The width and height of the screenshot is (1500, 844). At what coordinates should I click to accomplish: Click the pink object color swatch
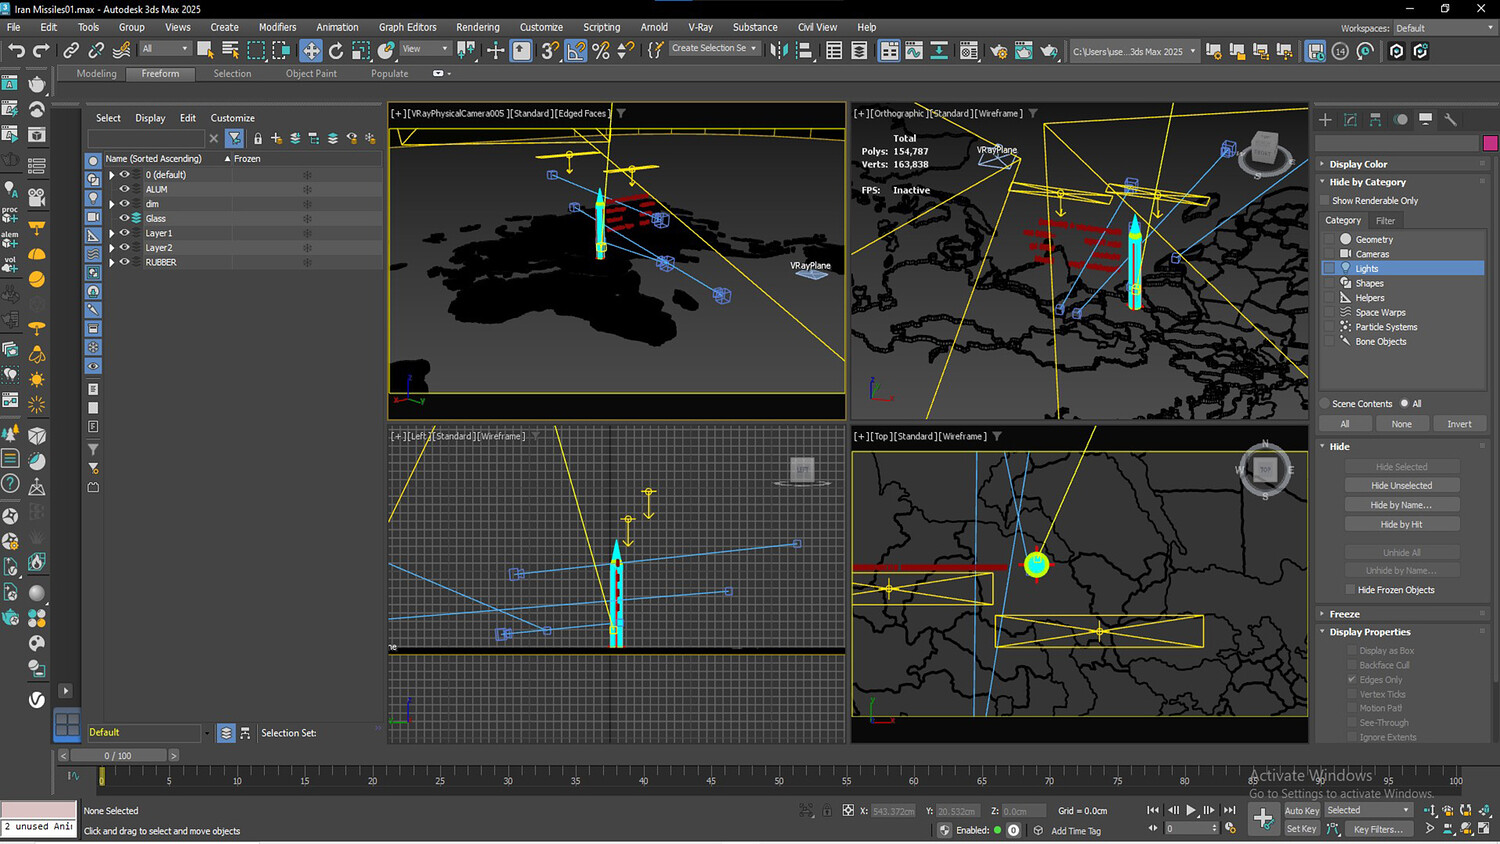1490,143
